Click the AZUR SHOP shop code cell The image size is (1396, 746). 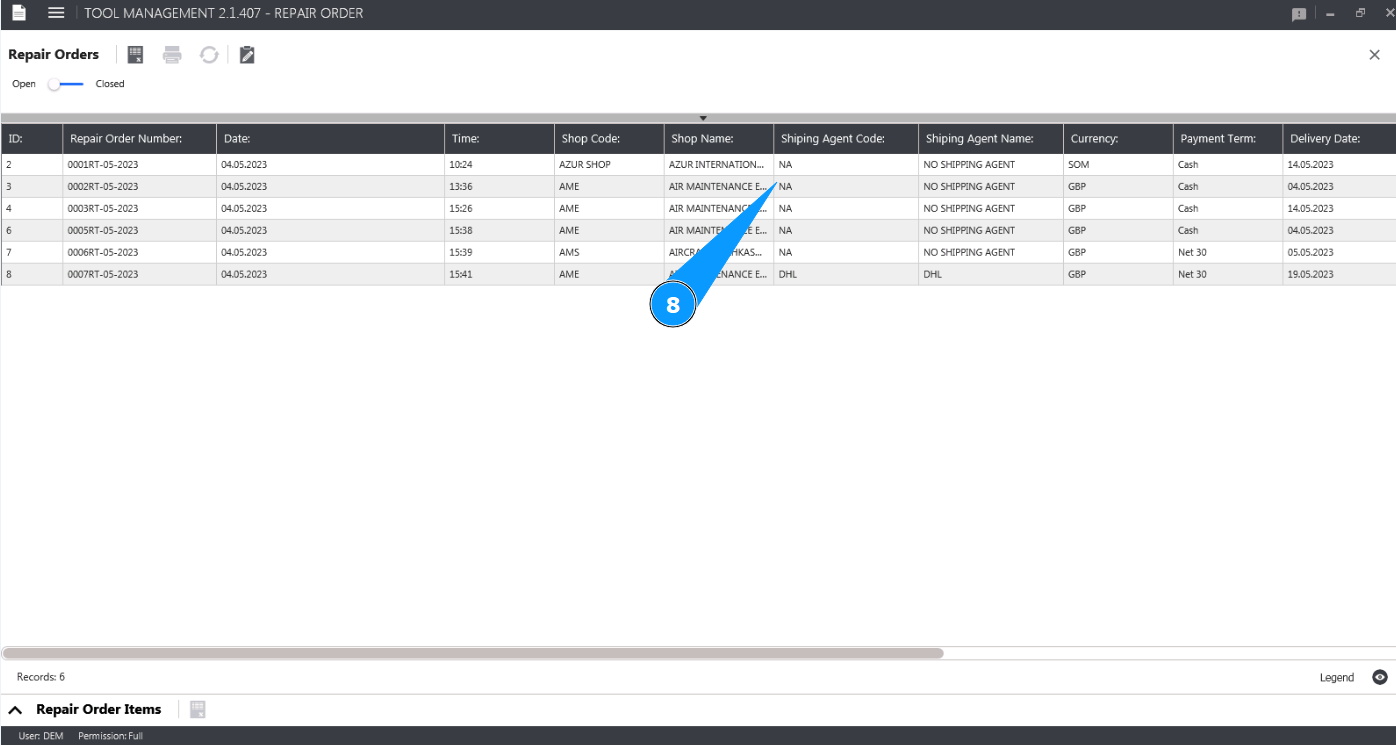610,165
